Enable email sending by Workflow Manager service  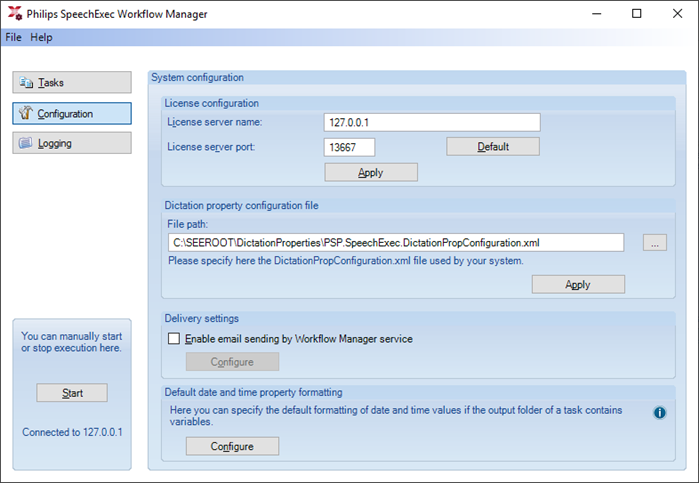click(174, 339)
